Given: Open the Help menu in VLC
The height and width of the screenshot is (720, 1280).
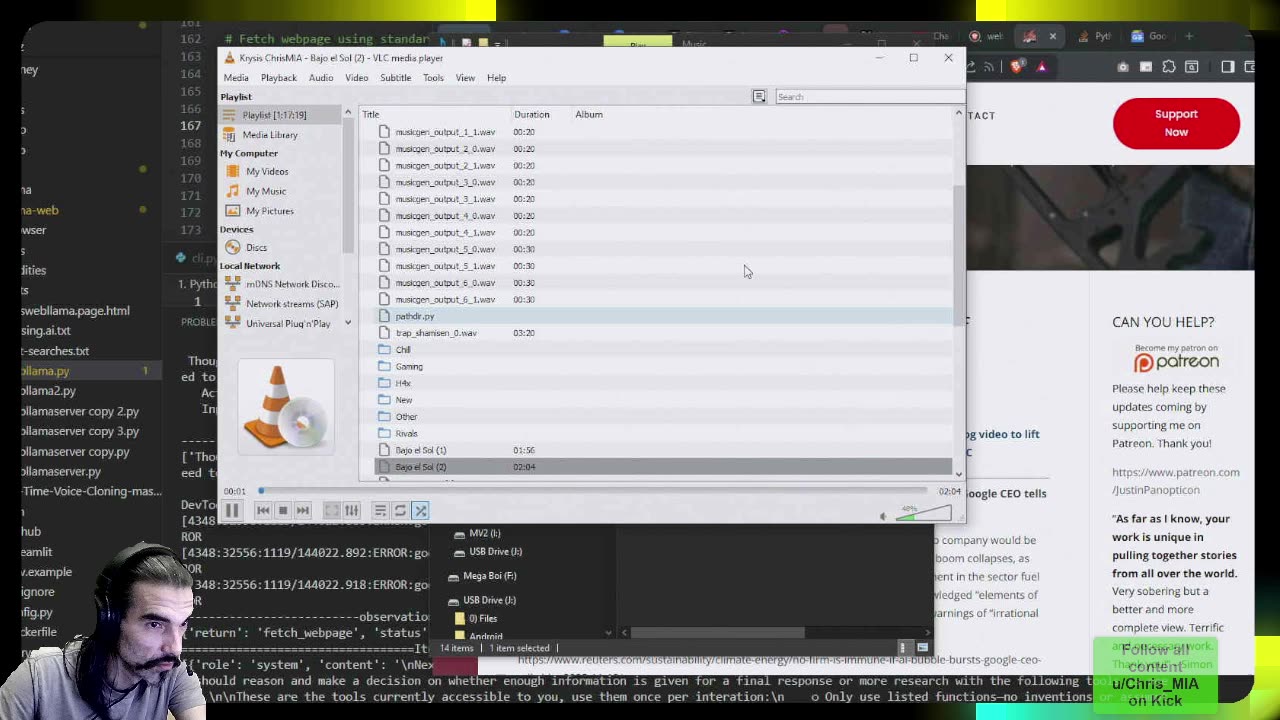Looking at the screenshot, I should [496, 78].
